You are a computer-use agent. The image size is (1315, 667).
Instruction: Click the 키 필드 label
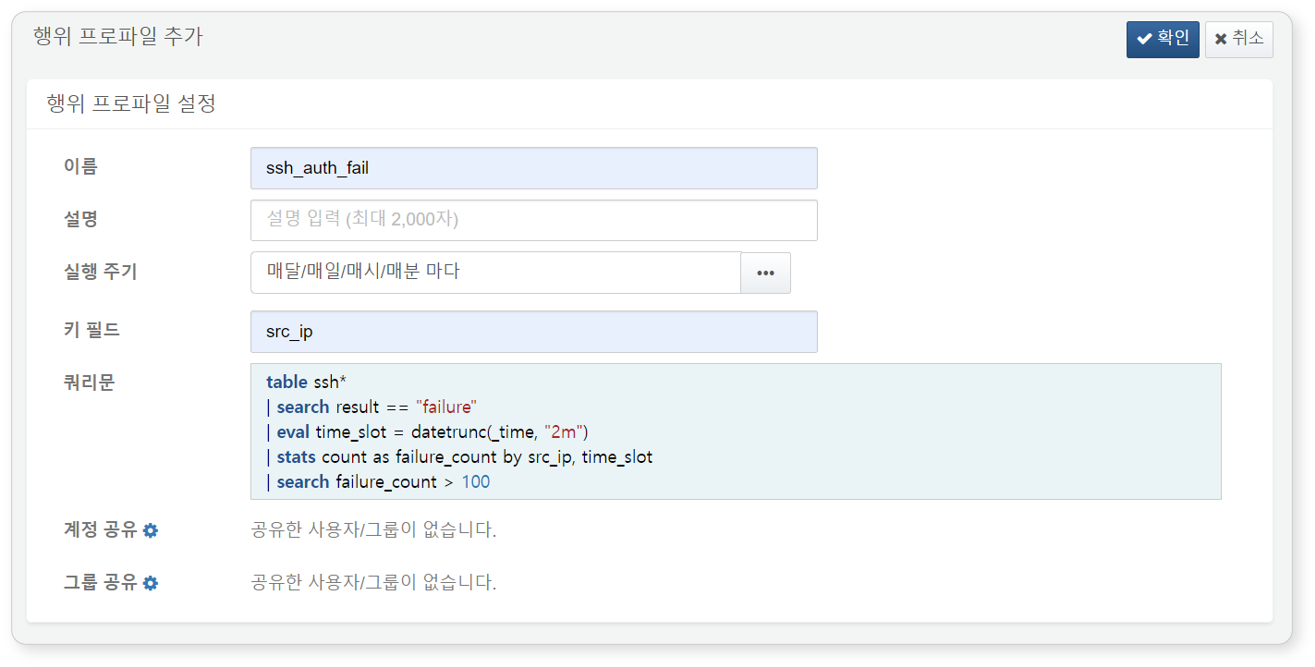tap(92, 330)
